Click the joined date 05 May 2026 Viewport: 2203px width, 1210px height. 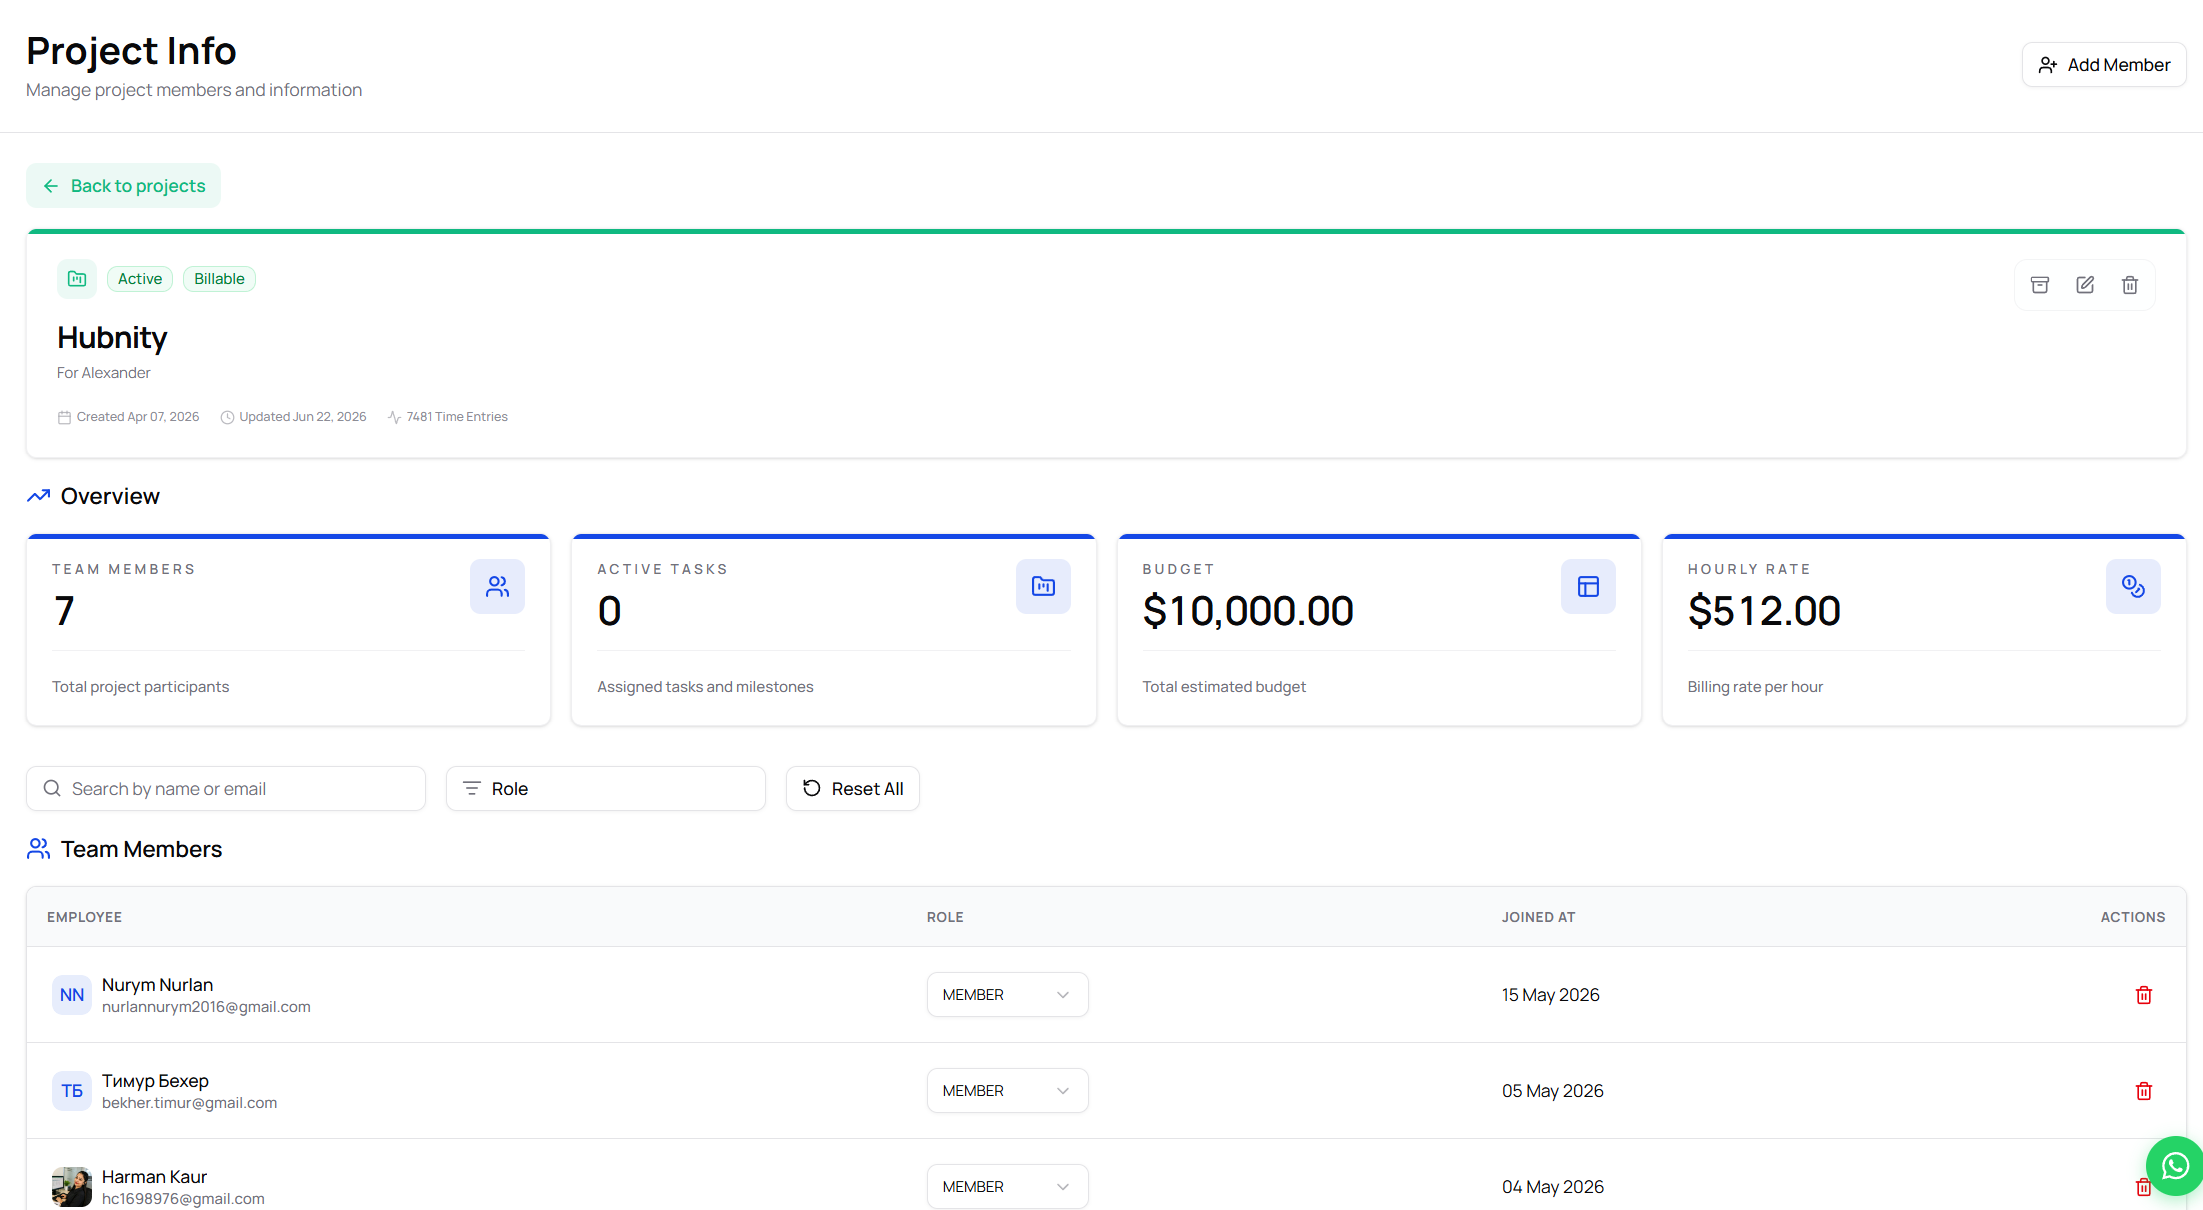[1552, 1091]
